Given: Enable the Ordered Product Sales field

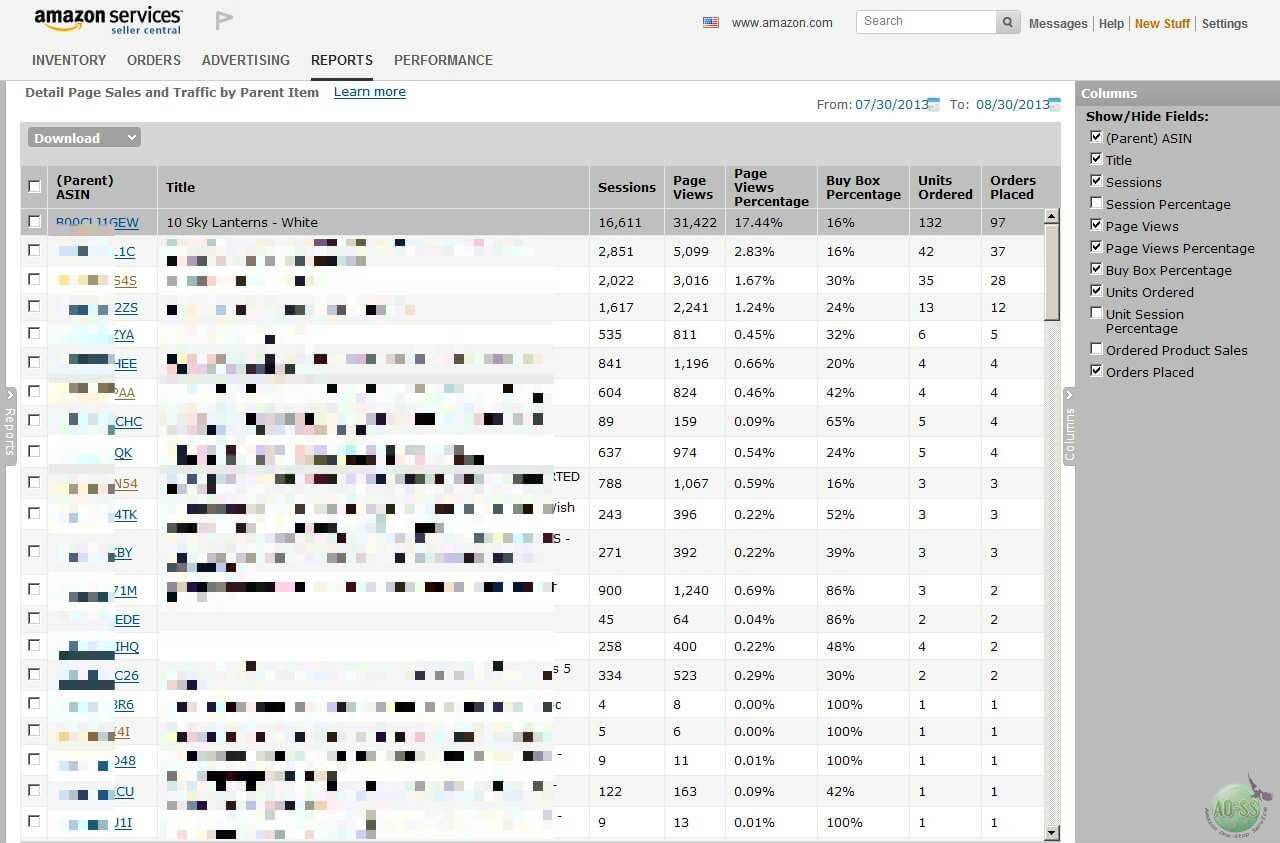Looking at the screenshot, I should 1096,349.
